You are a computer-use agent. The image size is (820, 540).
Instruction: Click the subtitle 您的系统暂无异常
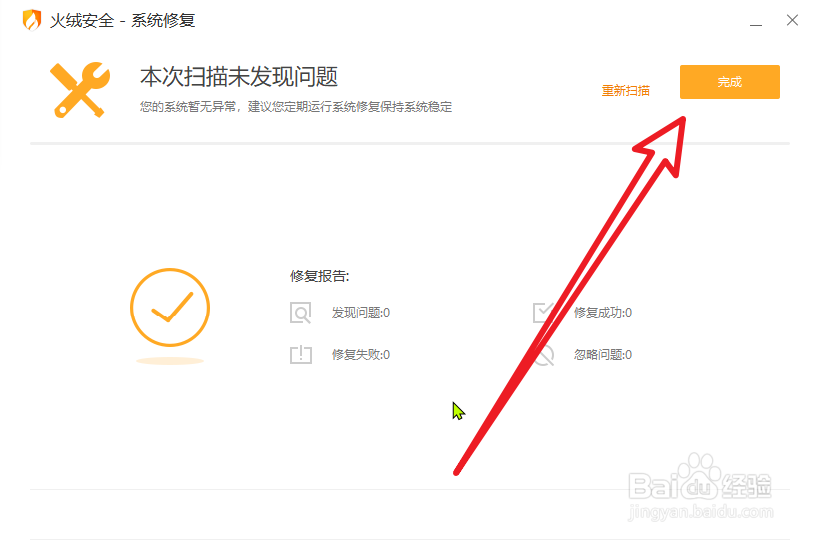(188, 107)
